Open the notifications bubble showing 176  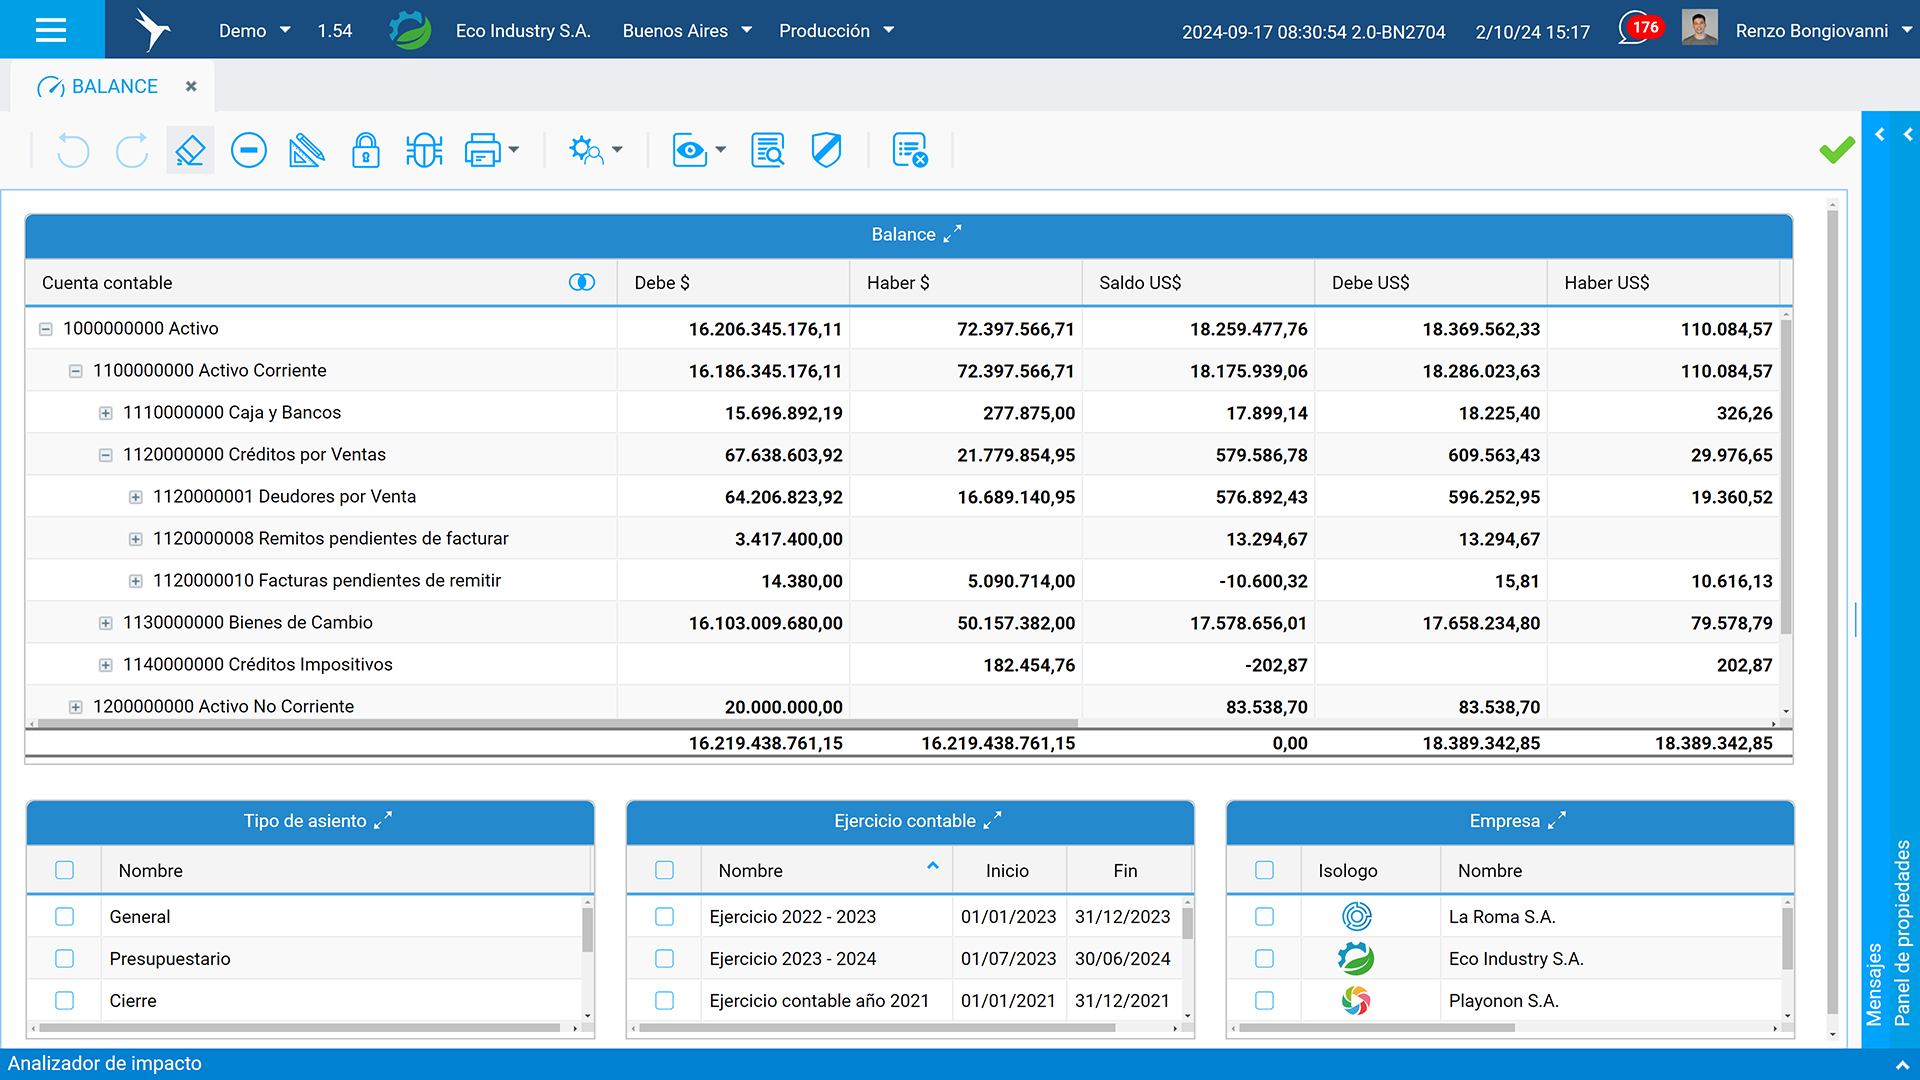pos(1641,28)
